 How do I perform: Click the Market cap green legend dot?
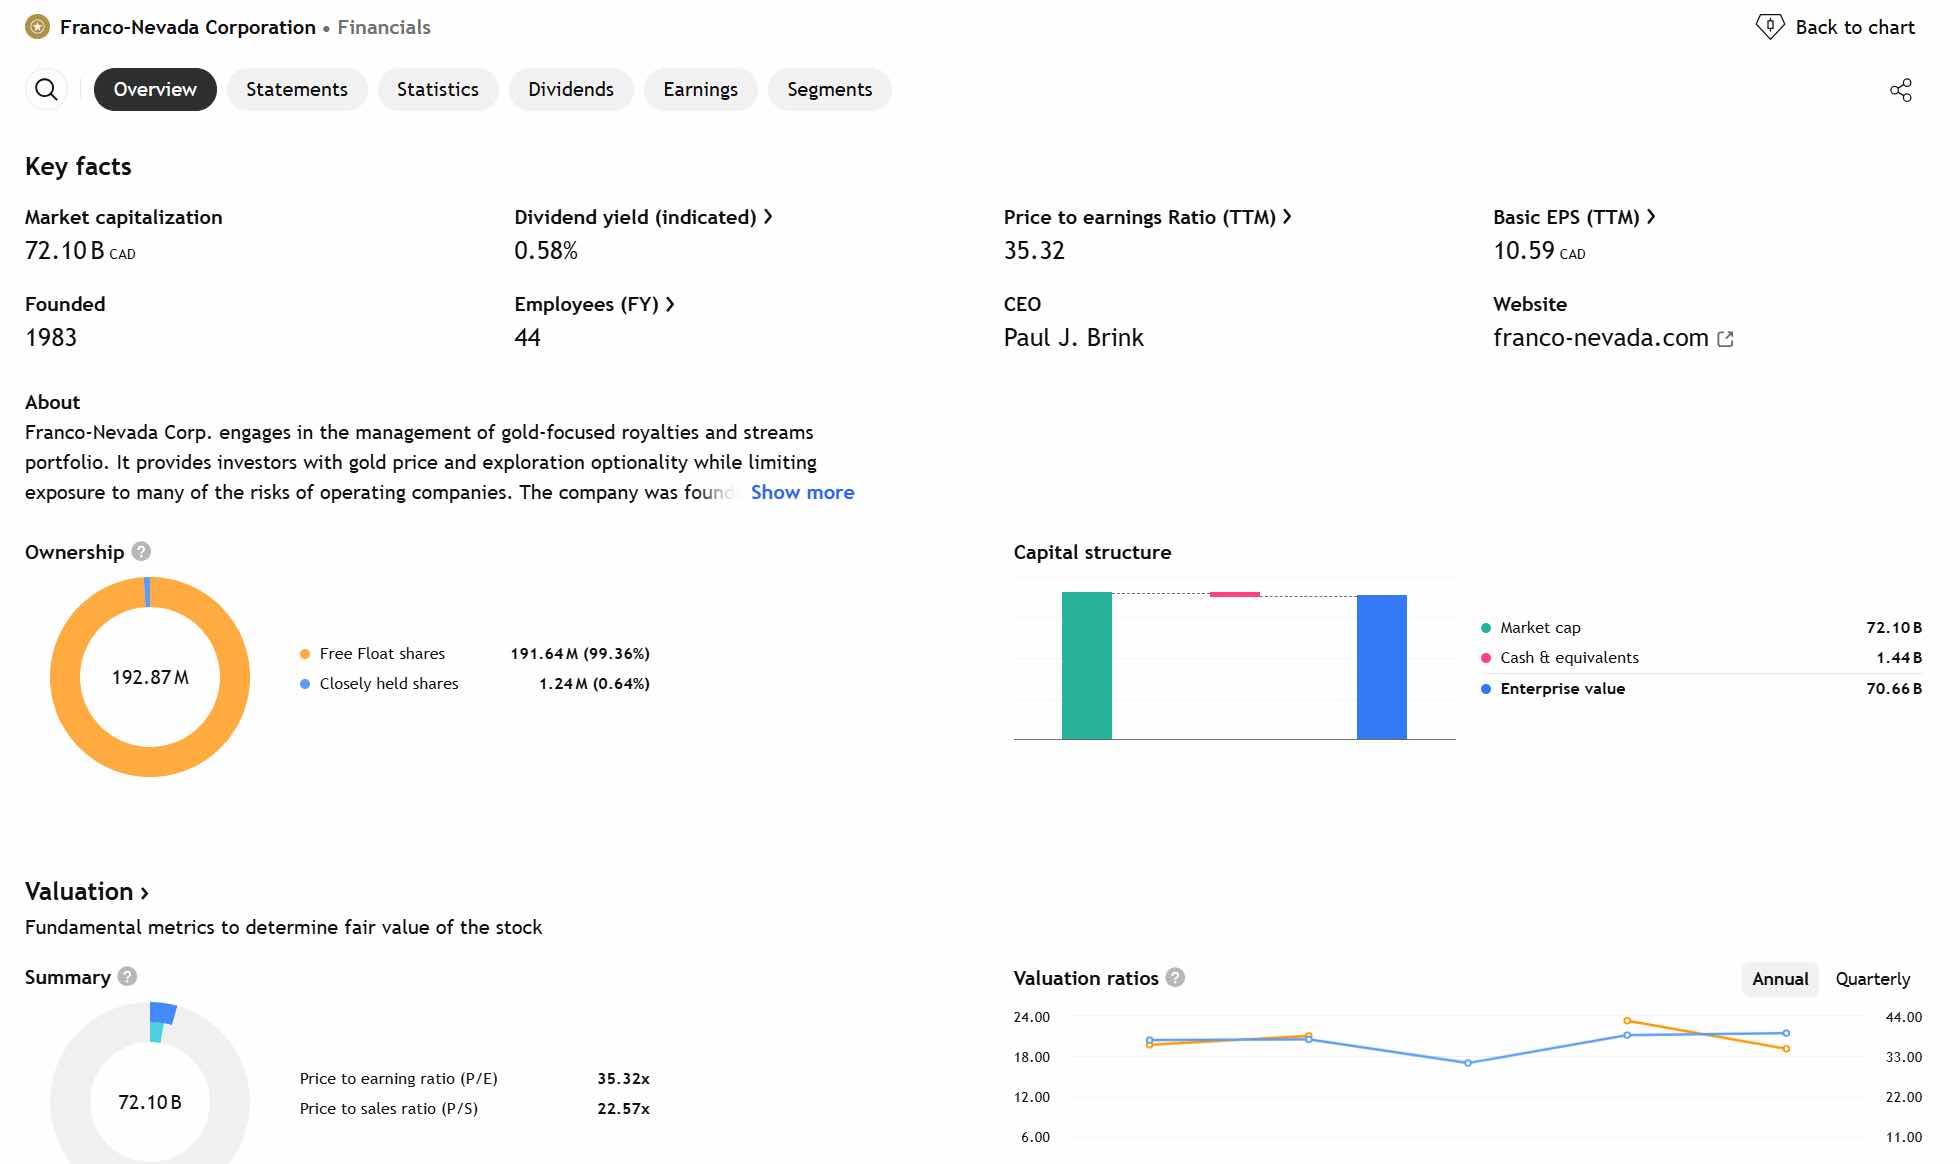(x=1486, y=628)
